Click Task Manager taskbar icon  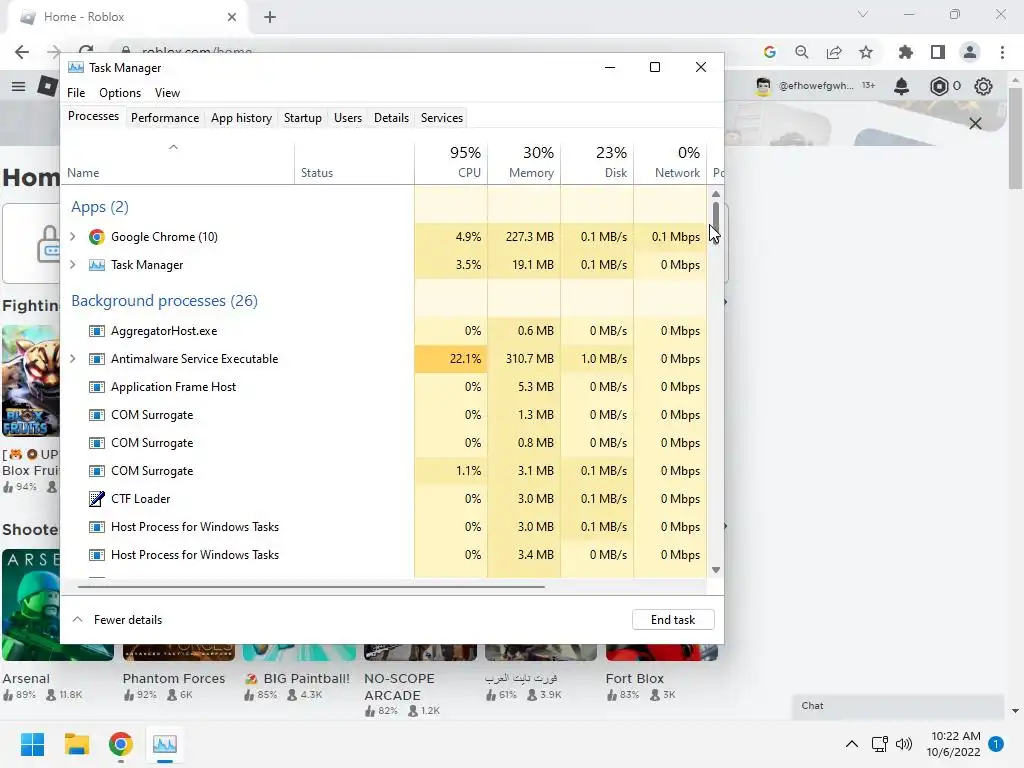(165, 744)
